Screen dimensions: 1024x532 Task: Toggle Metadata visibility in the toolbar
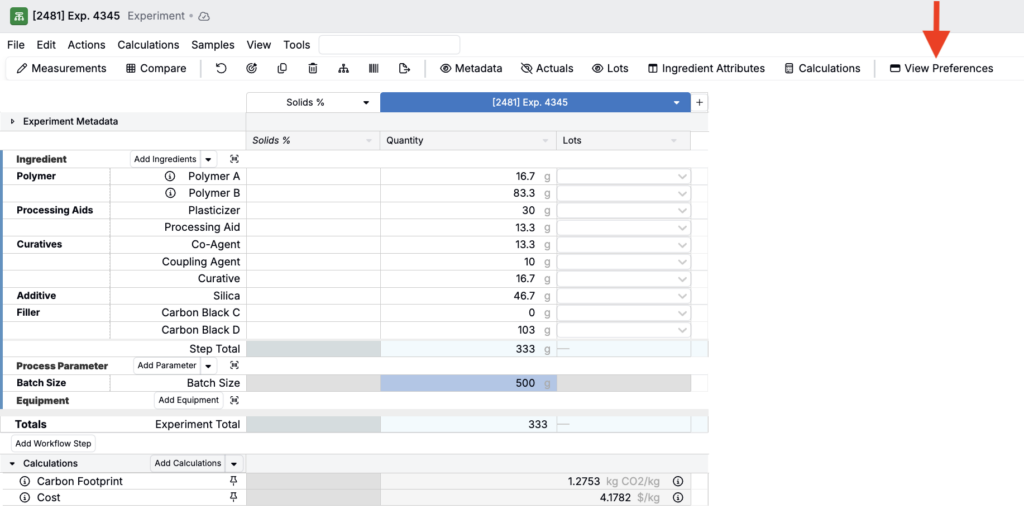coord(471,68)
